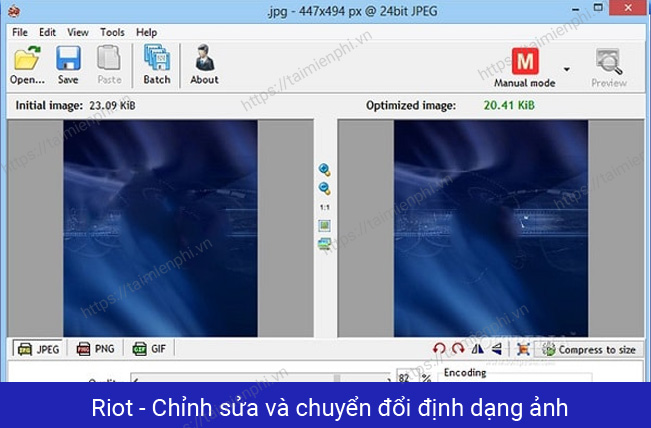651x428 pixels.
Task: Set the view to 1:1 zoom
Action: (x=325, y=207)
